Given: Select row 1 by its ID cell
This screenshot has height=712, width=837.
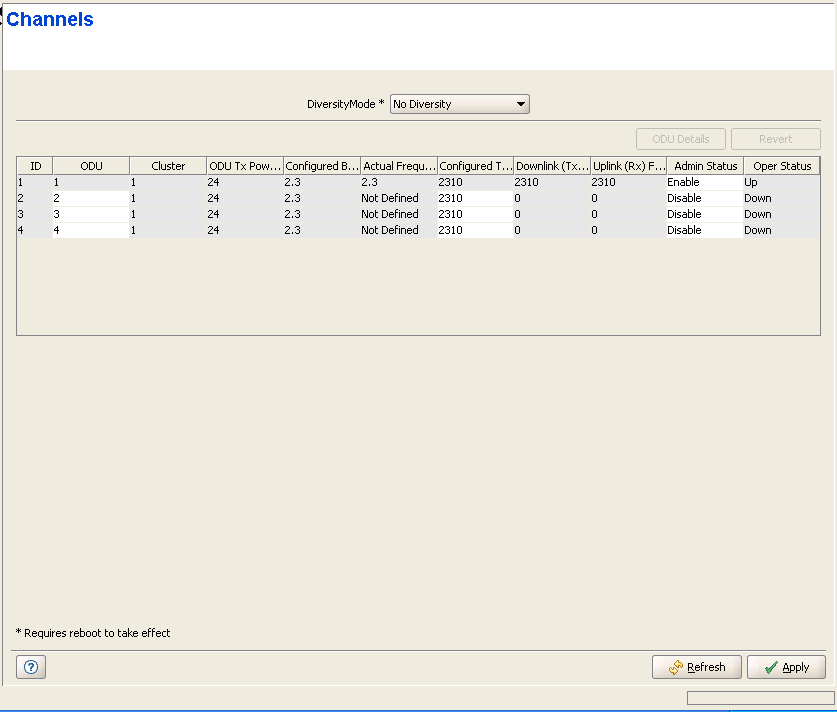Looking at the screenshot, I should click(x=34, y=183).
